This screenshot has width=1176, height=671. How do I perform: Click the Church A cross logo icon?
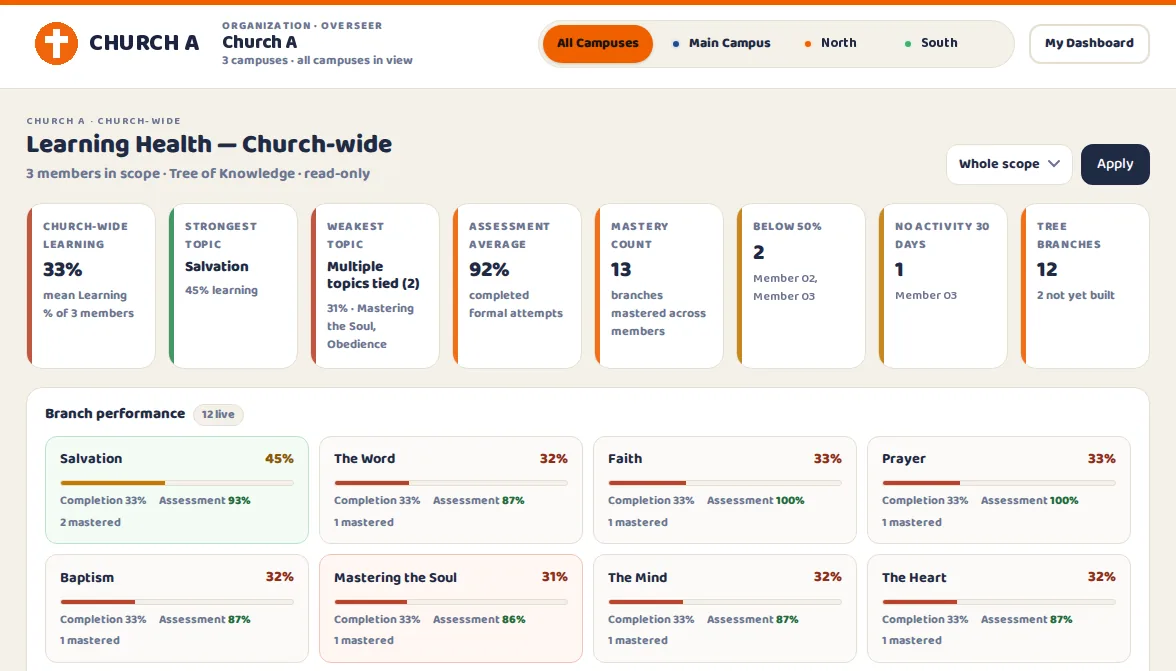point(56,43)
